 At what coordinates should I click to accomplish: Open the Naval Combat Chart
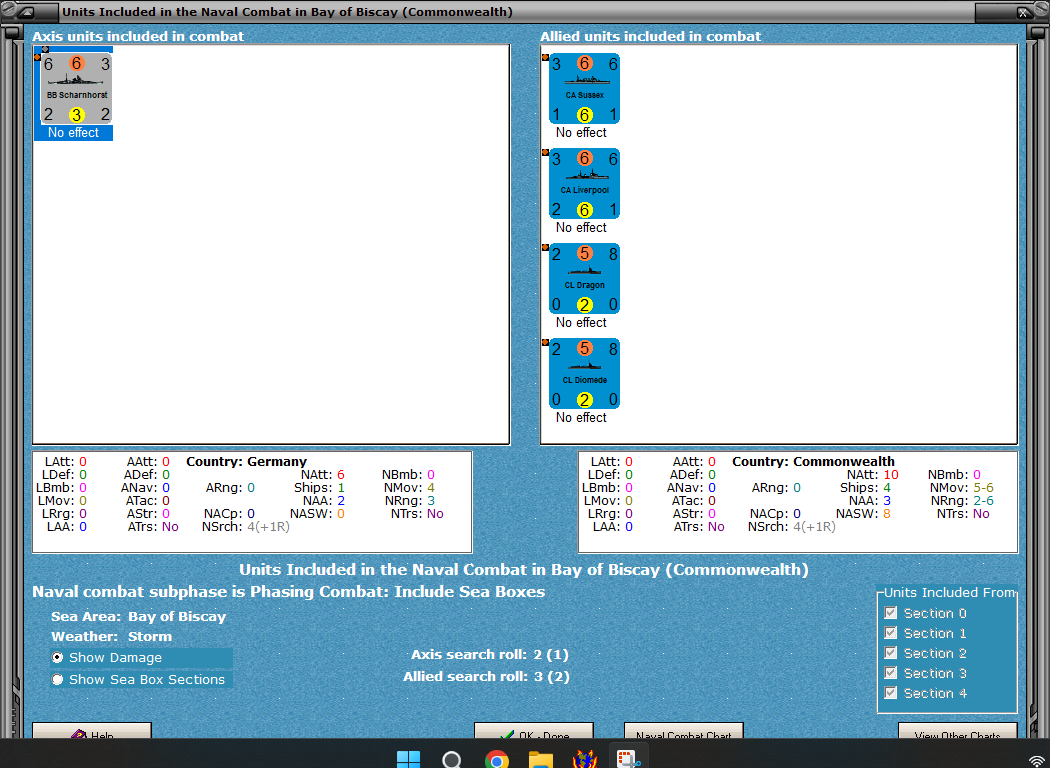tap(684, 731)
